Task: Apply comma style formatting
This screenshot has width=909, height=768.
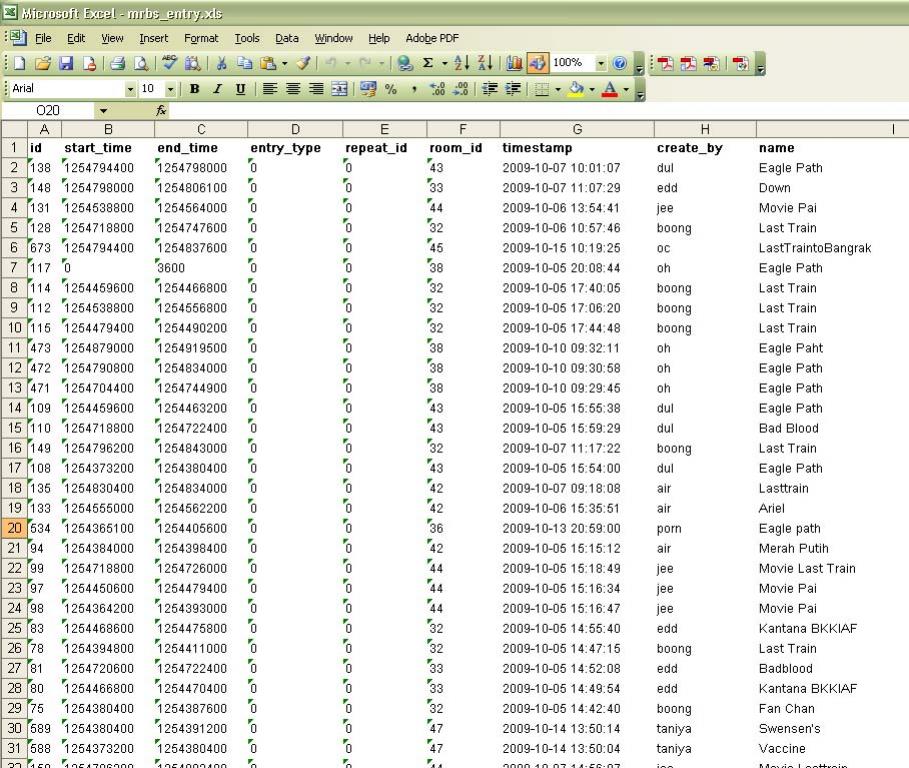Action: (x=414, y=89)
